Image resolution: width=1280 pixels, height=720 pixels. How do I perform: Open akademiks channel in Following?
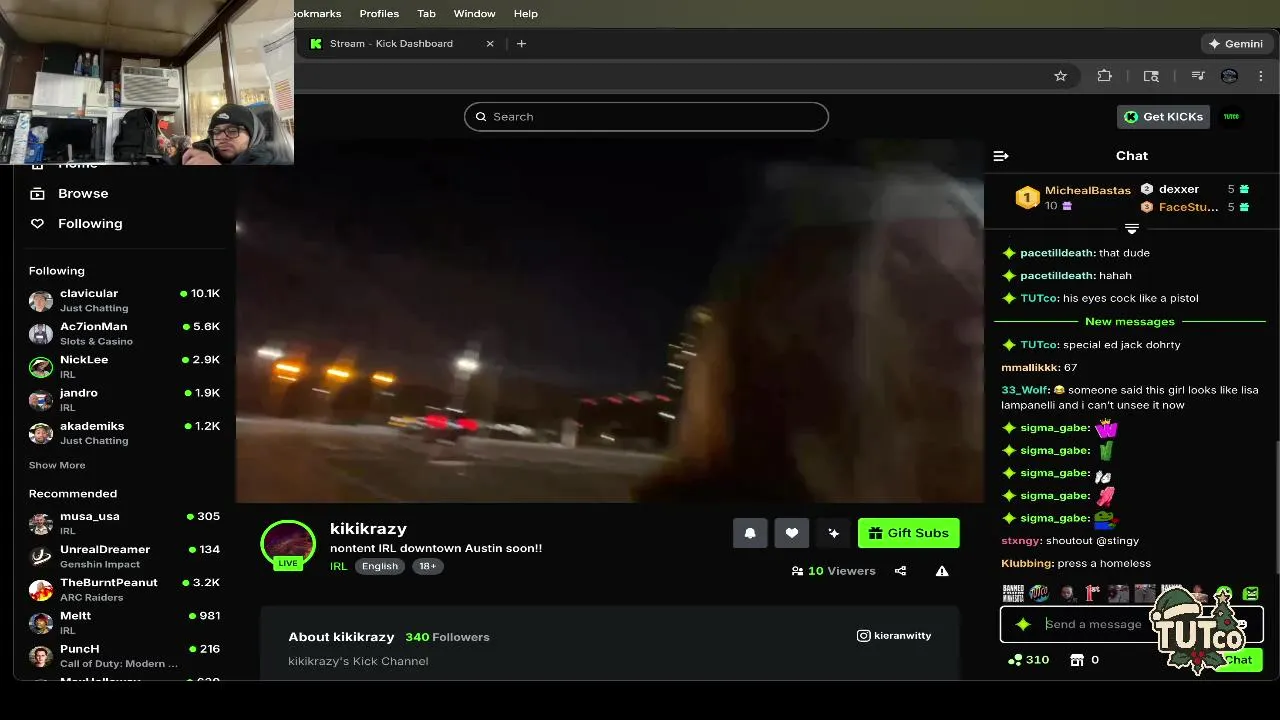124,432
